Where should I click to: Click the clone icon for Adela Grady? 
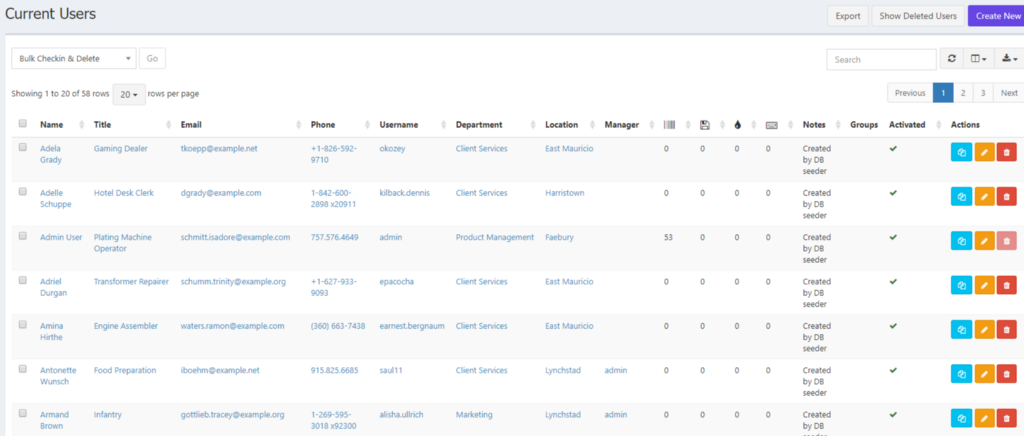click(x=961, y=153)
